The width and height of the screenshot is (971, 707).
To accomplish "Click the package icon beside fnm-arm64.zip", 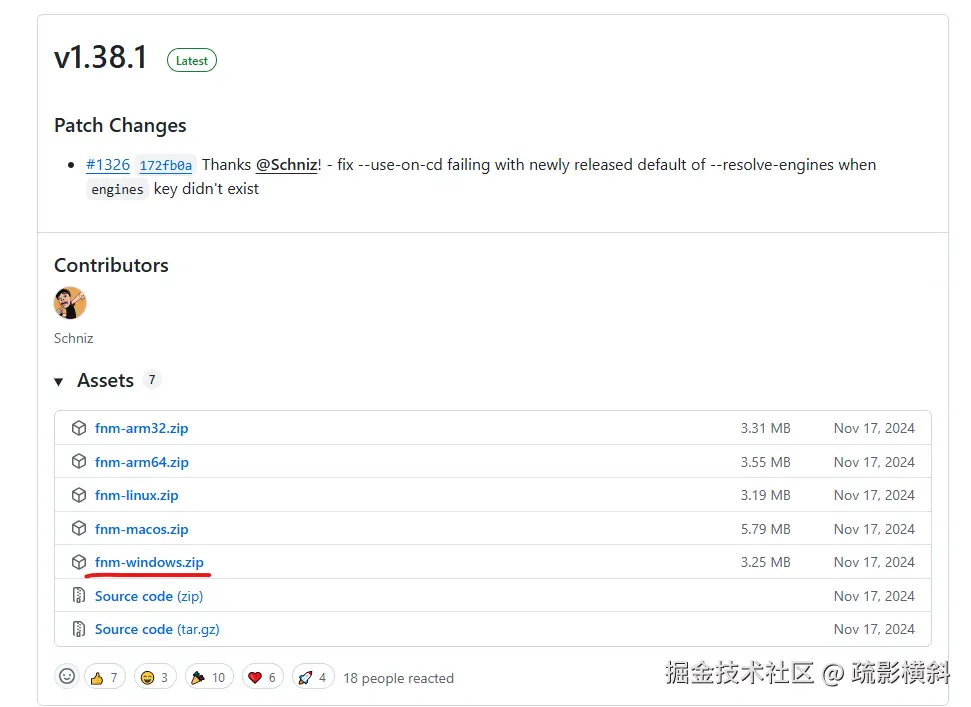I will click(79, 461).
